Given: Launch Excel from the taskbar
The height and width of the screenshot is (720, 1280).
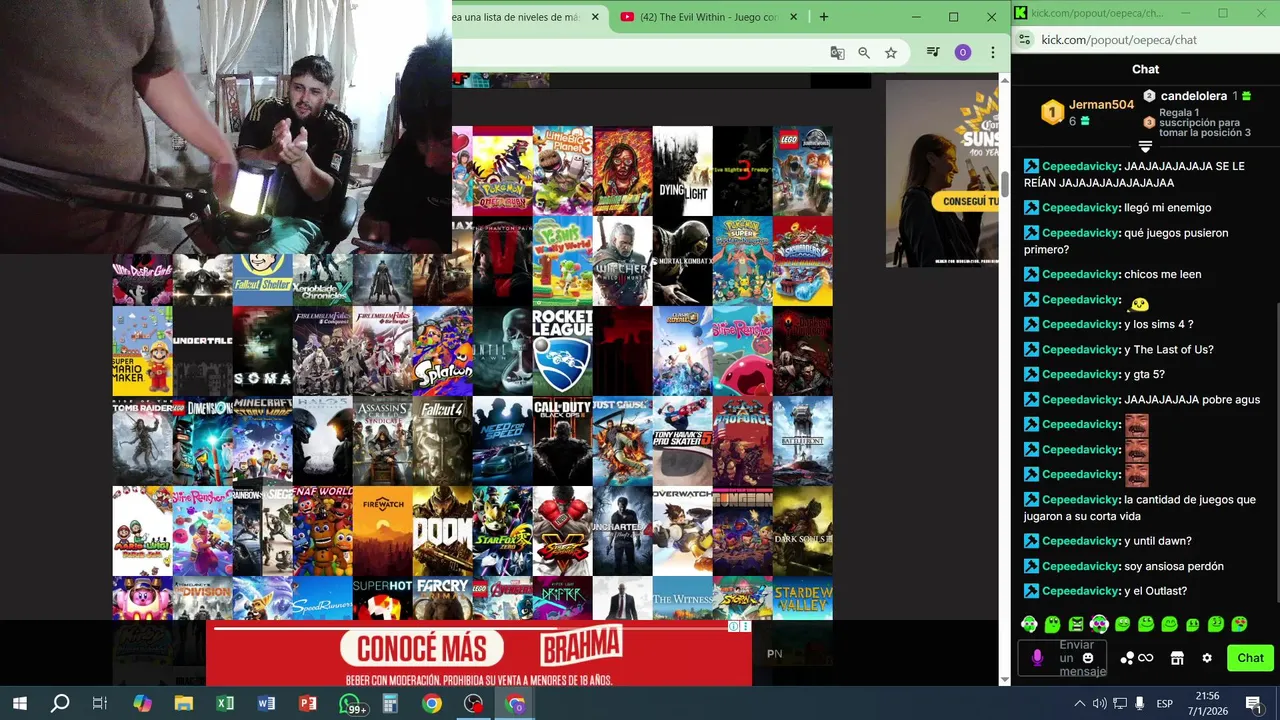Looking at the screenshot, I should point(225,703).
